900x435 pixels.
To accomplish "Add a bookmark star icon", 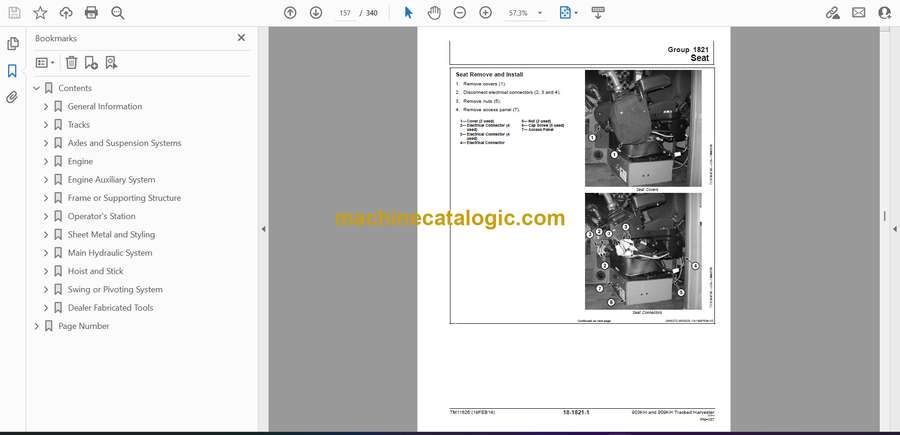I will tap(40, 13).
